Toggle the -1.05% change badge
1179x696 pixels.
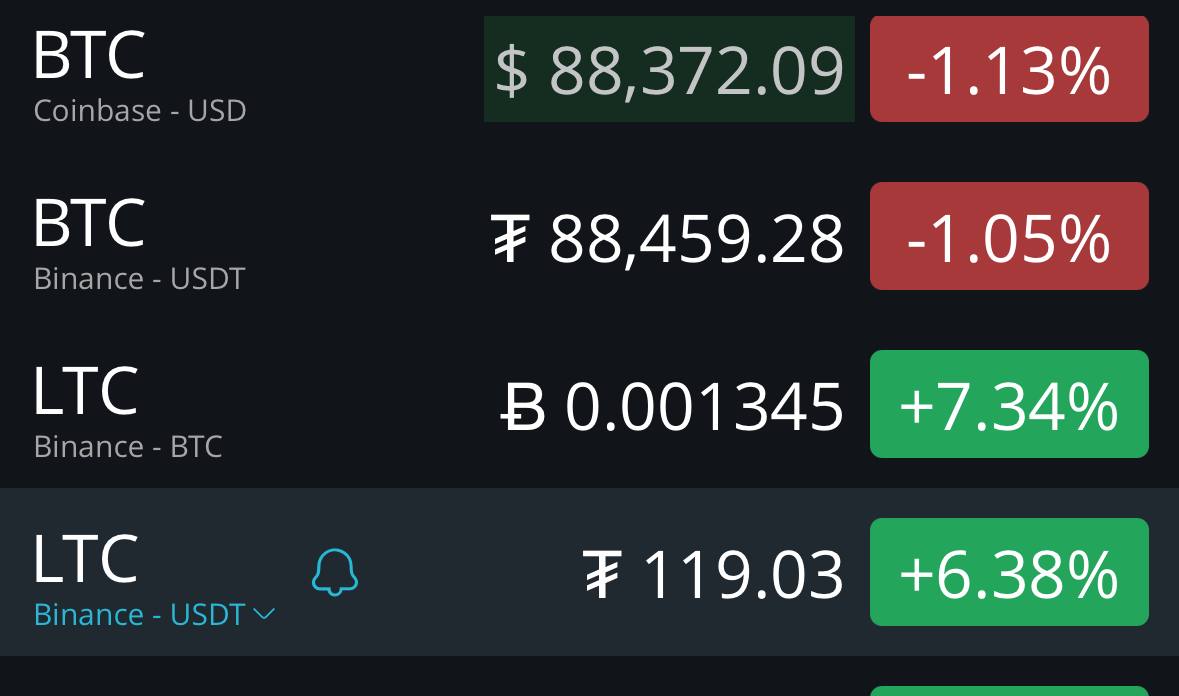pos(1009,236)
